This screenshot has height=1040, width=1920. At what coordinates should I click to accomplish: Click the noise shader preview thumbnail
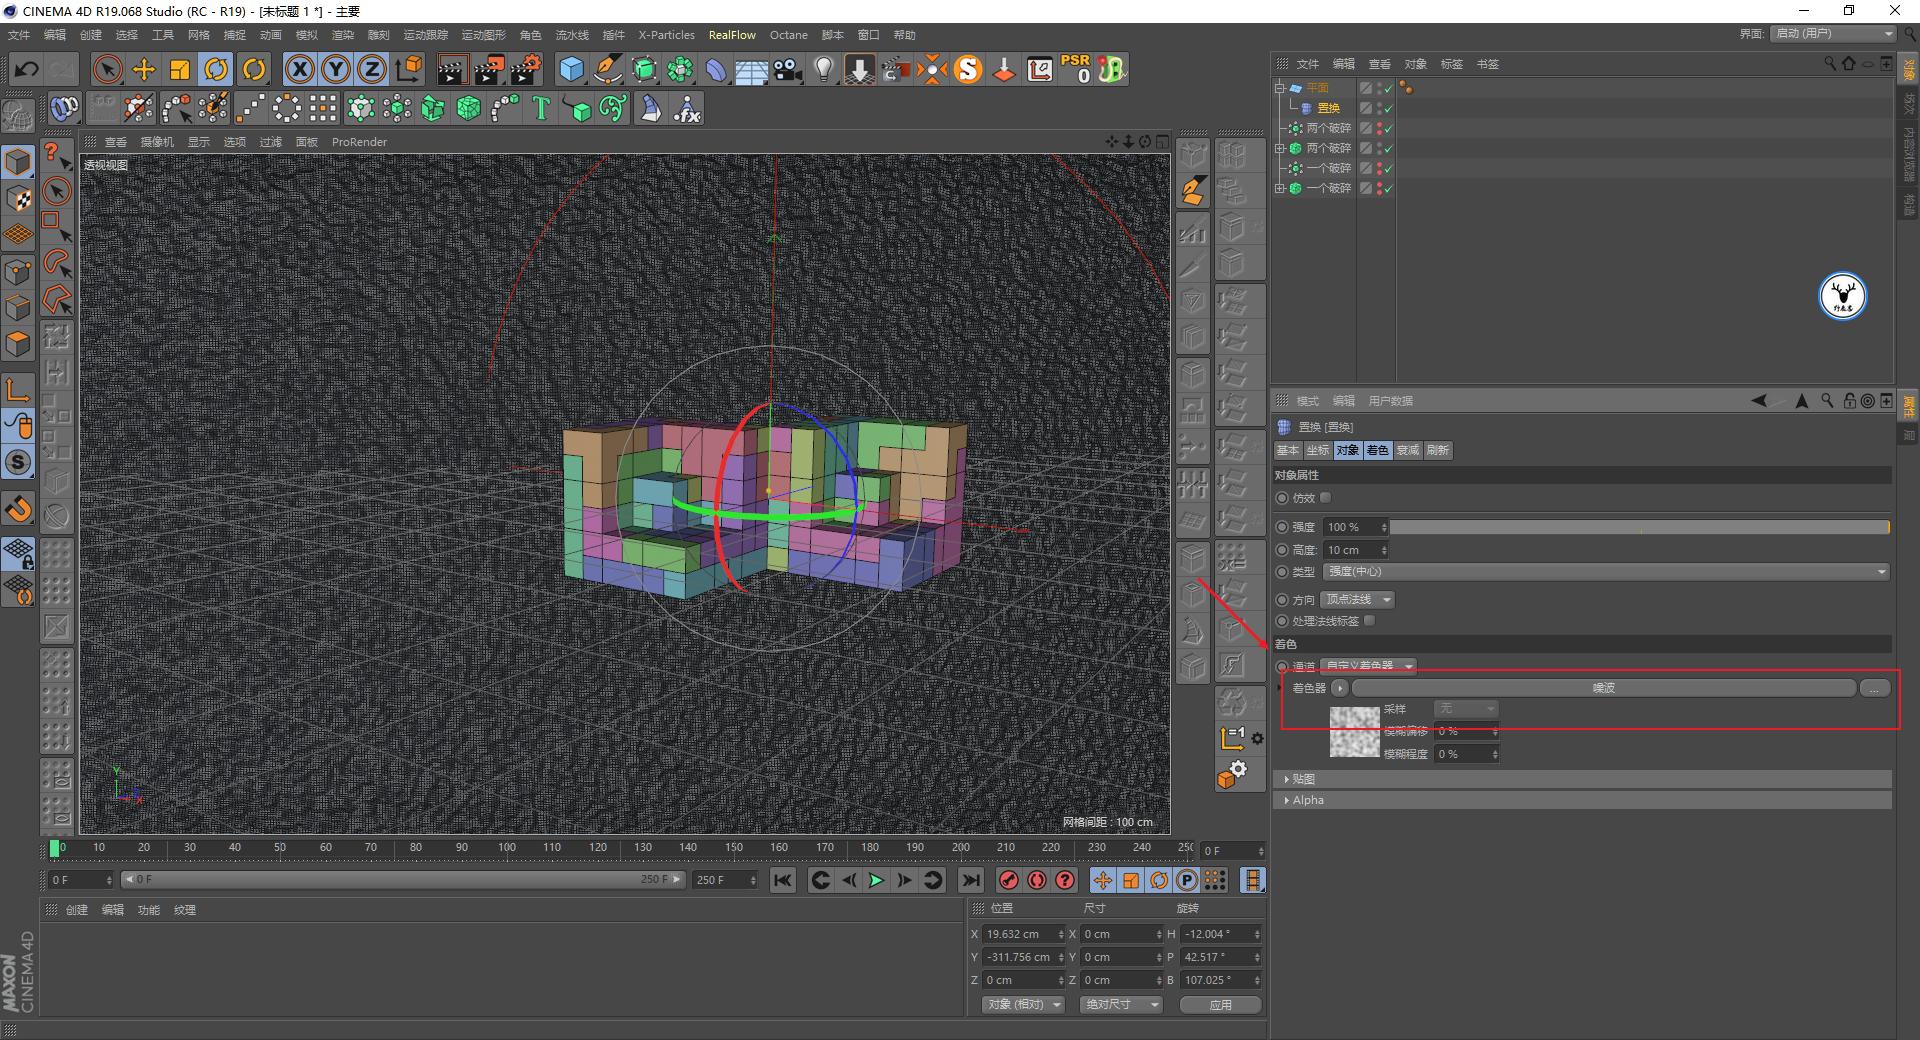pos(1355,733)
